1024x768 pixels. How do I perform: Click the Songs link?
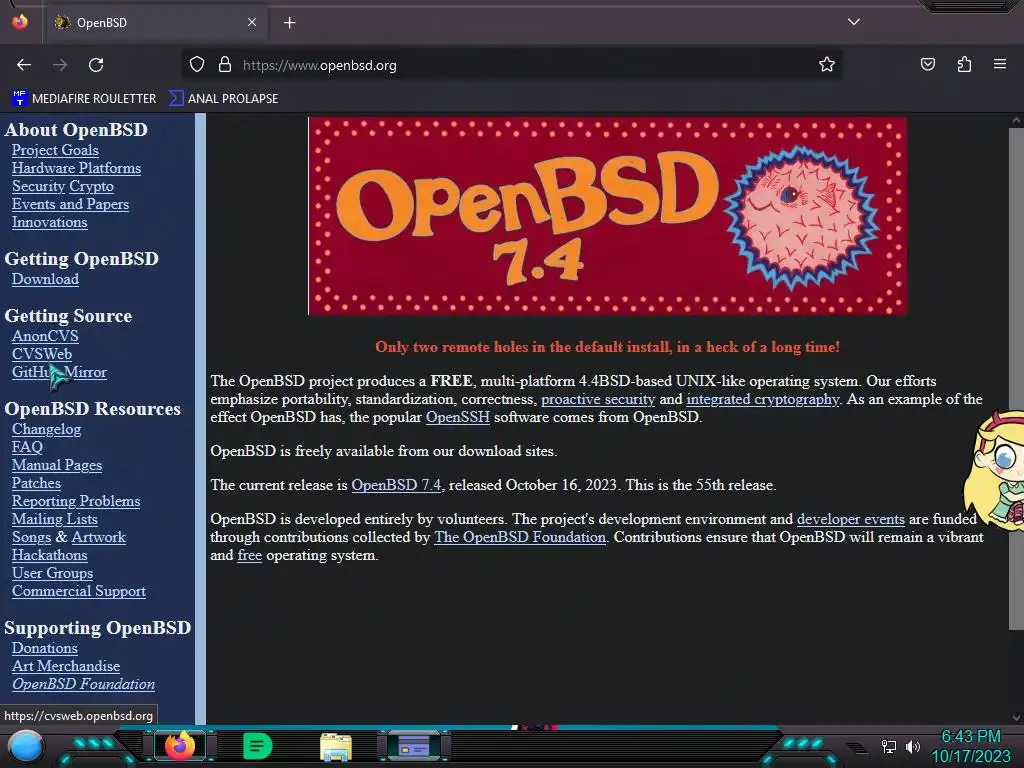click(x=31, y=537)
